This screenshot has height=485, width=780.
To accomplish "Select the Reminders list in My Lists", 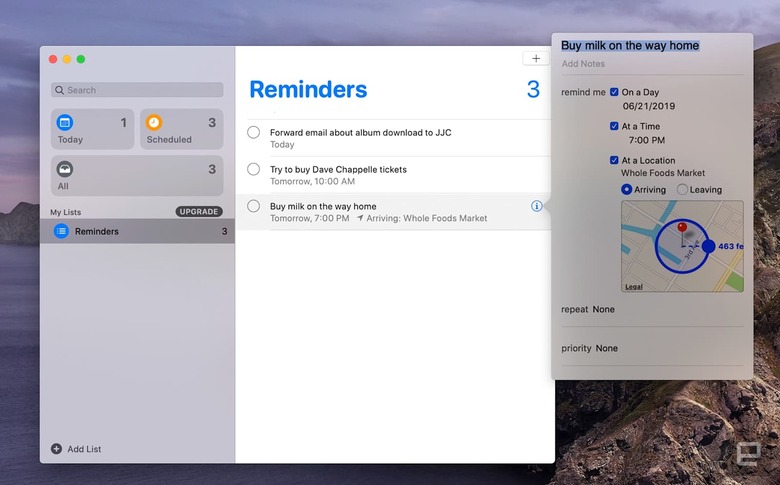I will coord(137,231).
